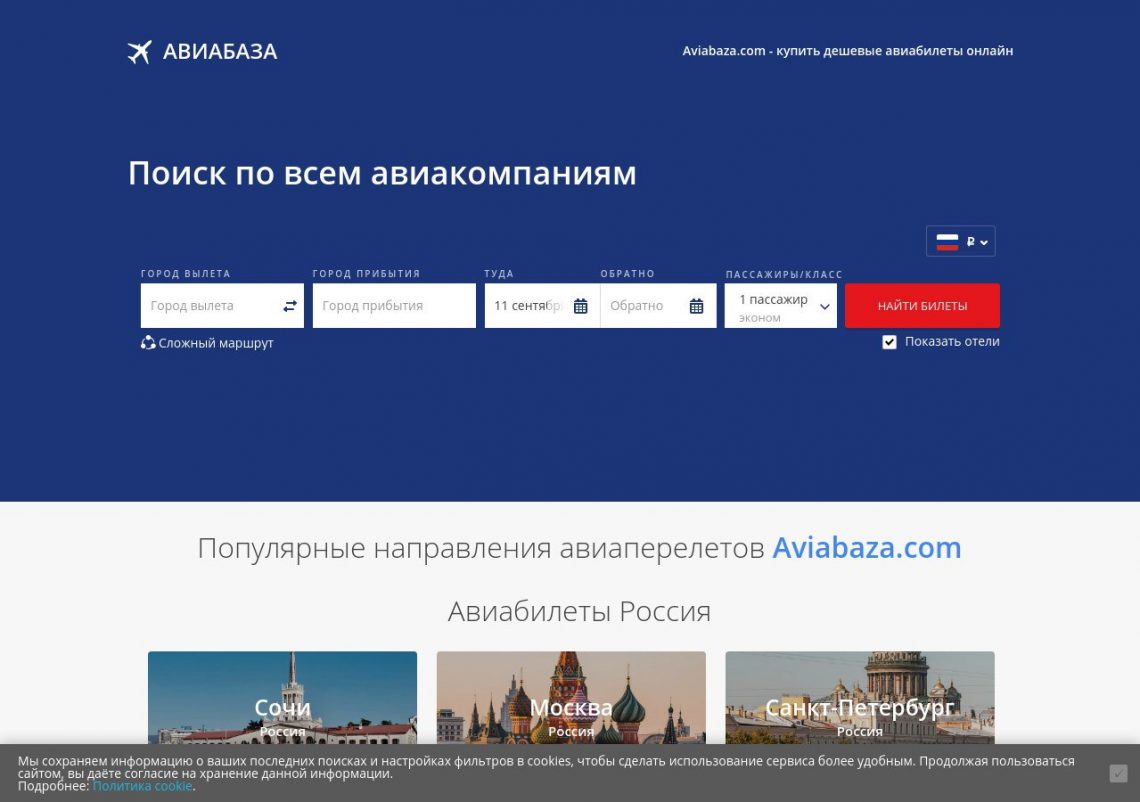Screen dimensions: 1140x802
Task: Open the Политика cookie link
Action: [x=142, y=786]
